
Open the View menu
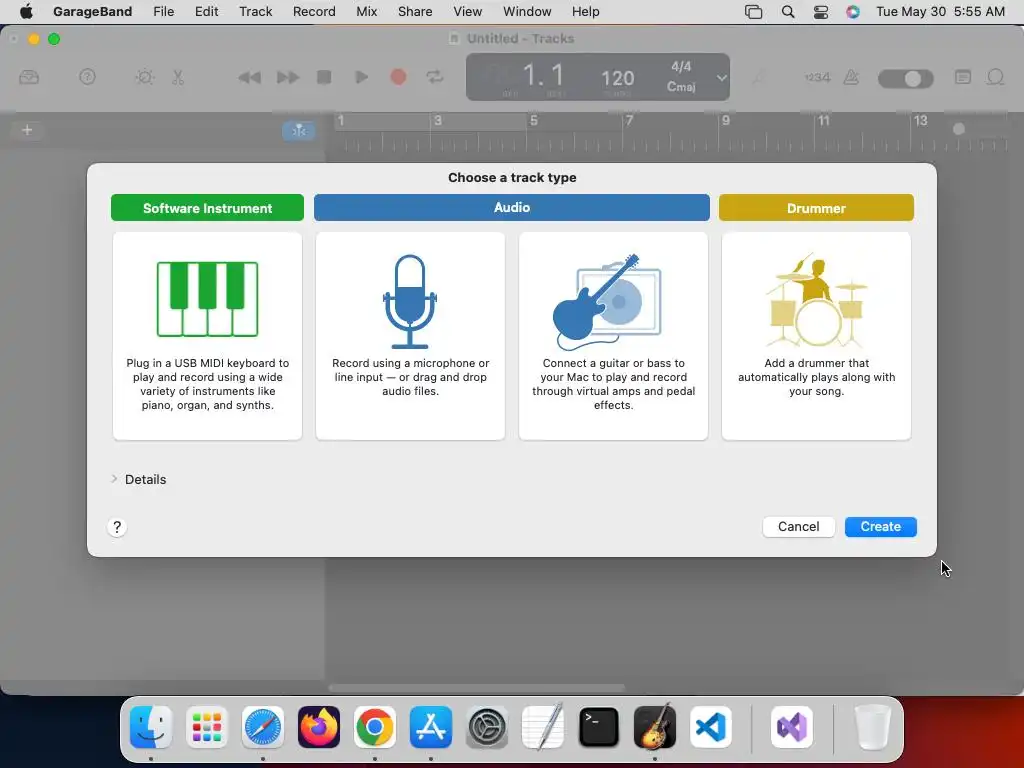coord(468,11)
